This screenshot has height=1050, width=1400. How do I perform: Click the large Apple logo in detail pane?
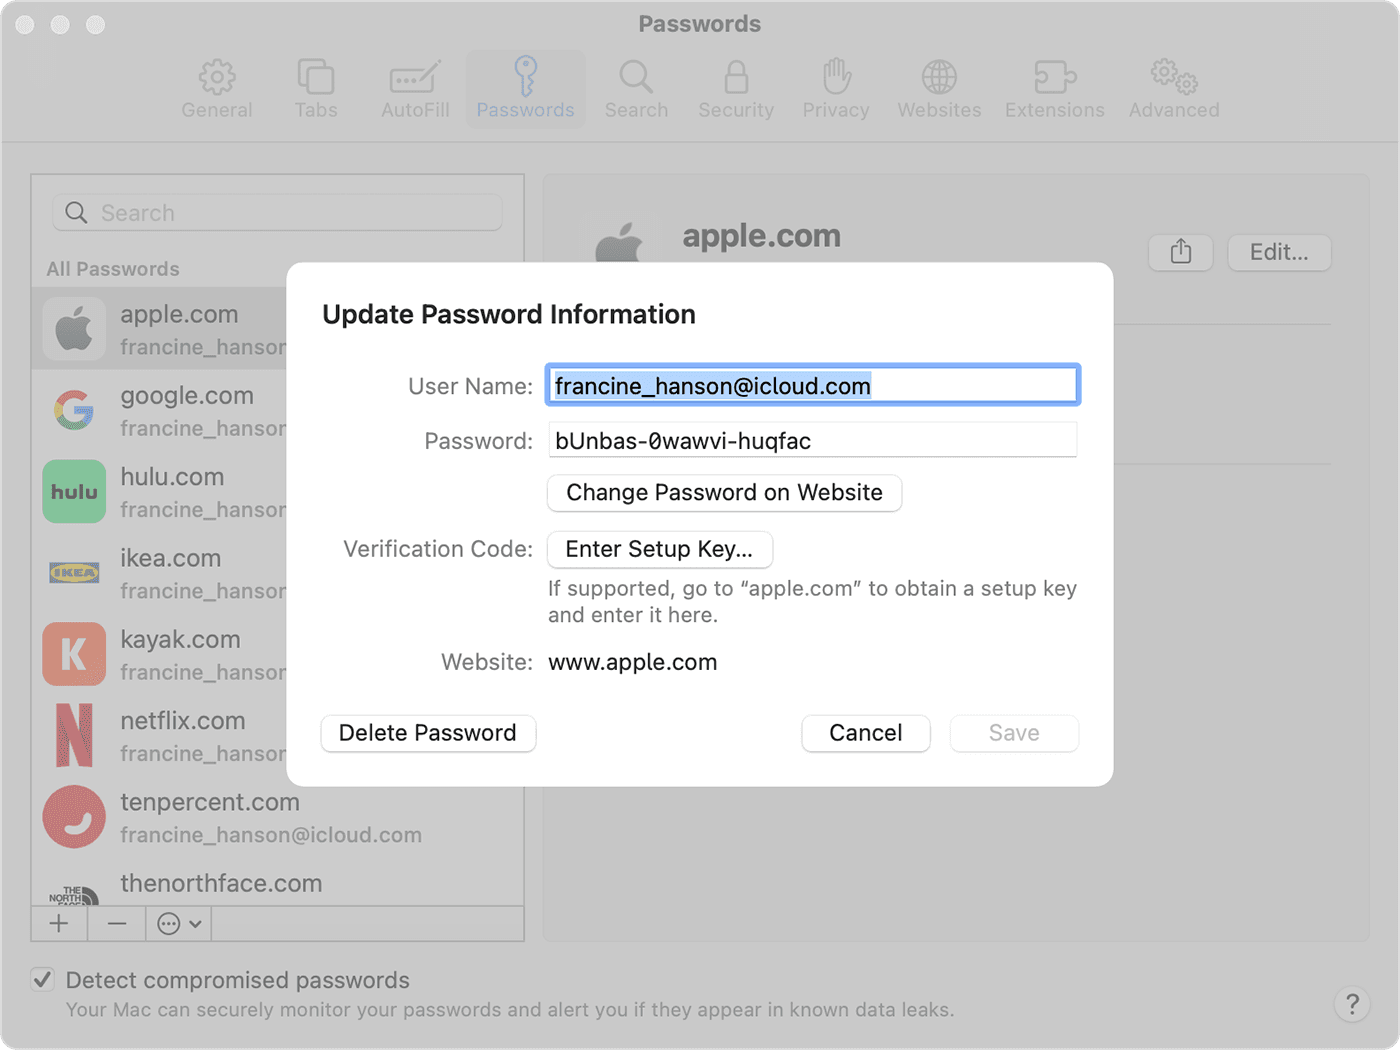click(619, 242)
